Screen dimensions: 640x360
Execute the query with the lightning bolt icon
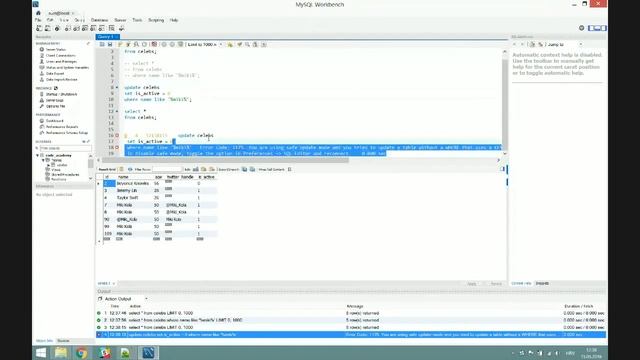[120, 44]
